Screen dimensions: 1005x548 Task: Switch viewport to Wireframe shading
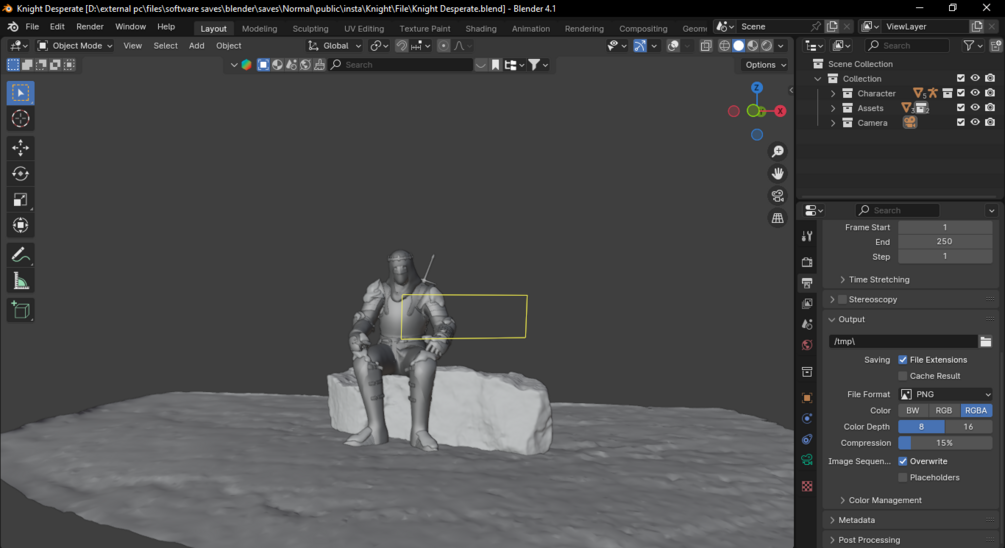point(724,46)
